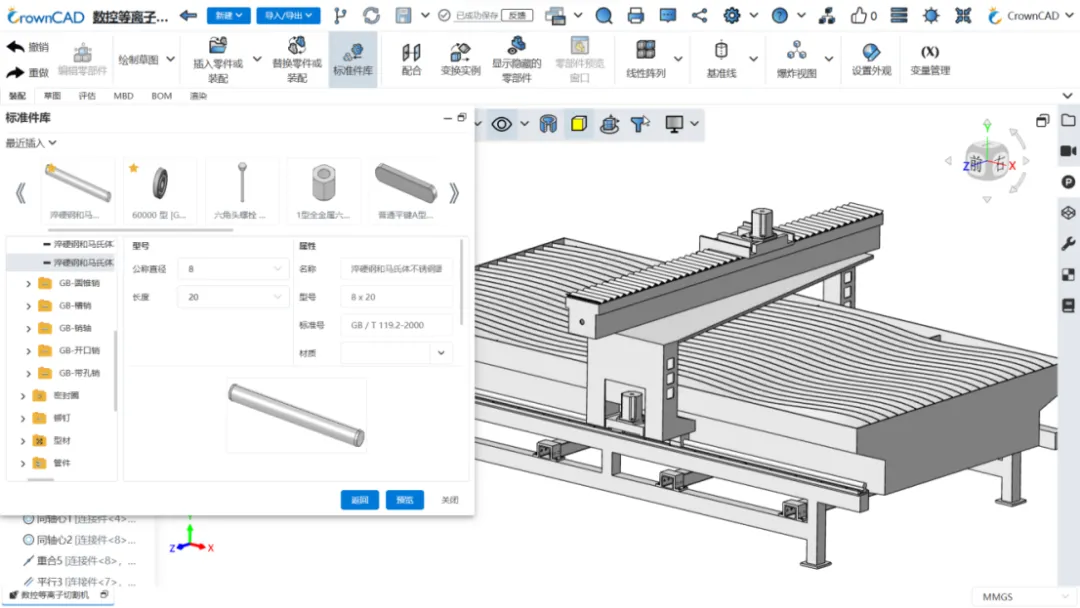Open the comment message icon
The height and width of the screenshot is (608, 1080).
(x=667, y=15)
